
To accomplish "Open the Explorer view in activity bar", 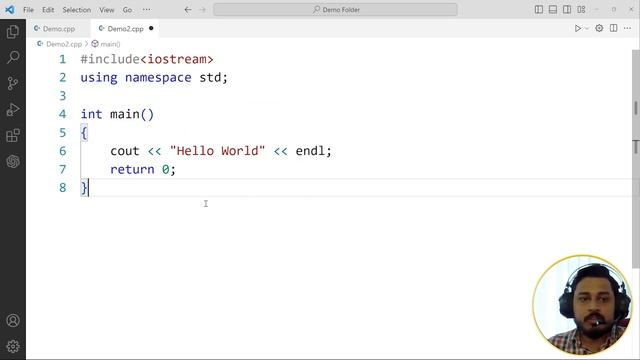I will click(13, 31).
